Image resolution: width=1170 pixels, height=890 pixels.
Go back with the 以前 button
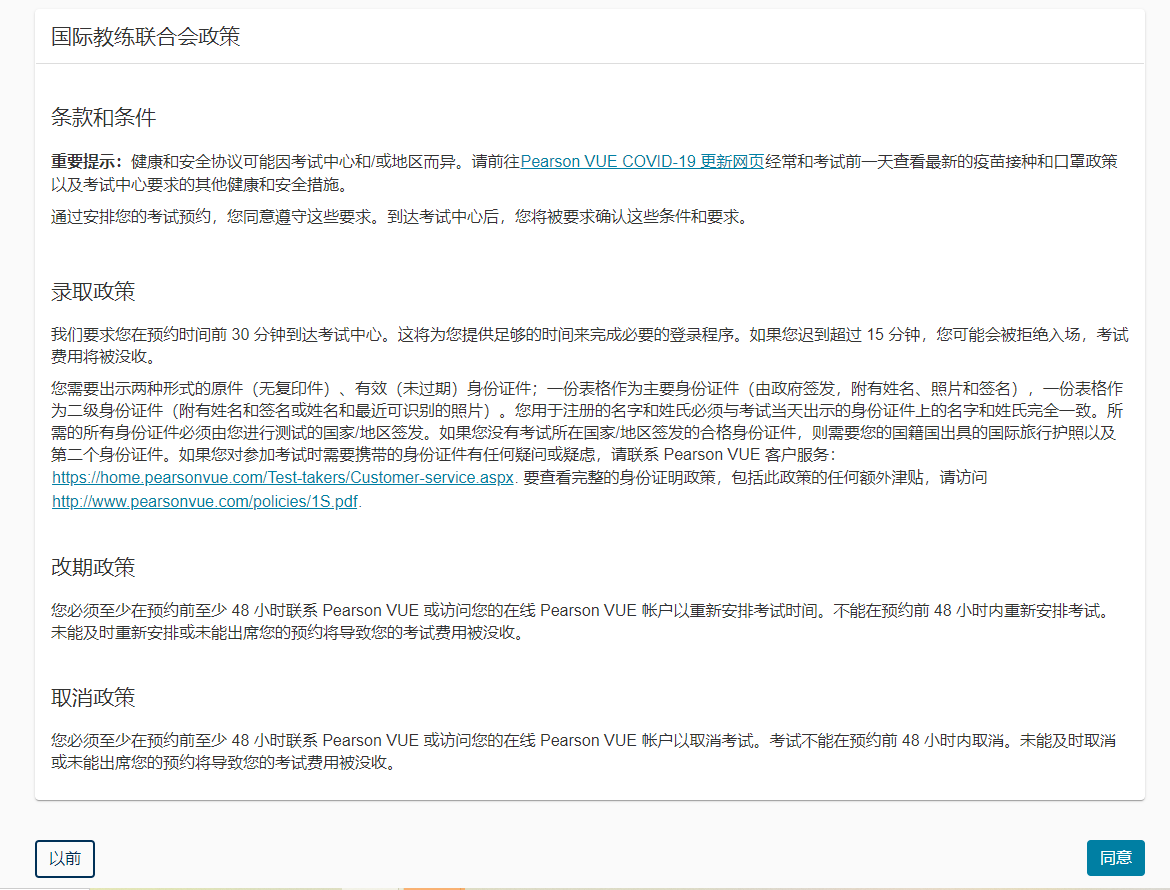point(65,859)
